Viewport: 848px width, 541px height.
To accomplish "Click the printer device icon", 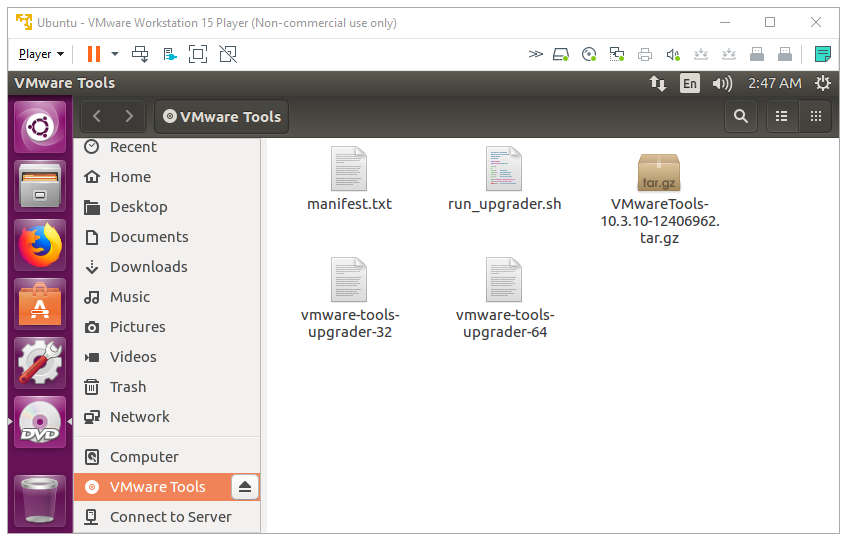I will coord(645,54).
